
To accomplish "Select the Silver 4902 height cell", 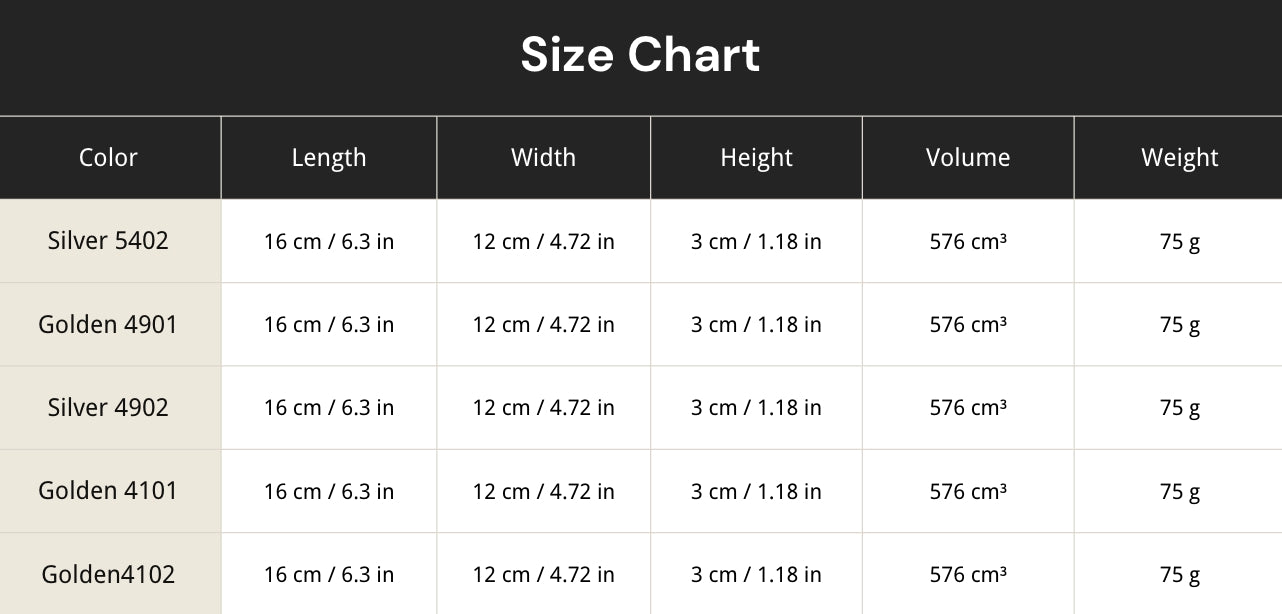I will [756, 408].
